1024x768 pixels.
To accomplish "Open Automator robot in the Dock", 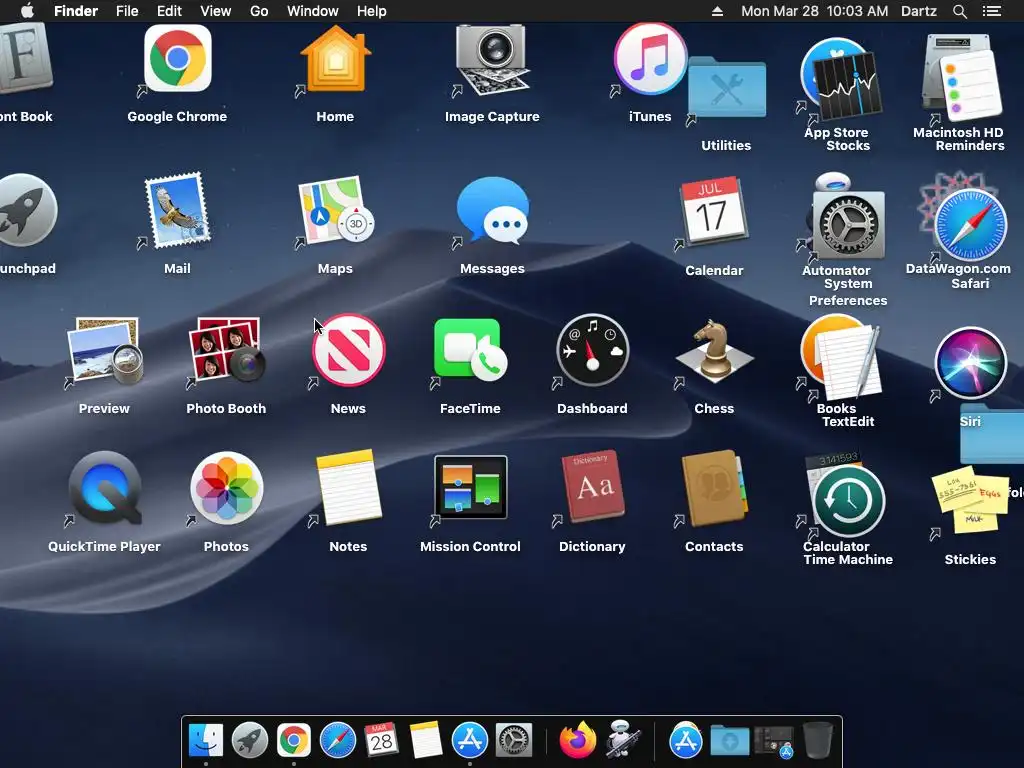I will click(x=622, y=739).
